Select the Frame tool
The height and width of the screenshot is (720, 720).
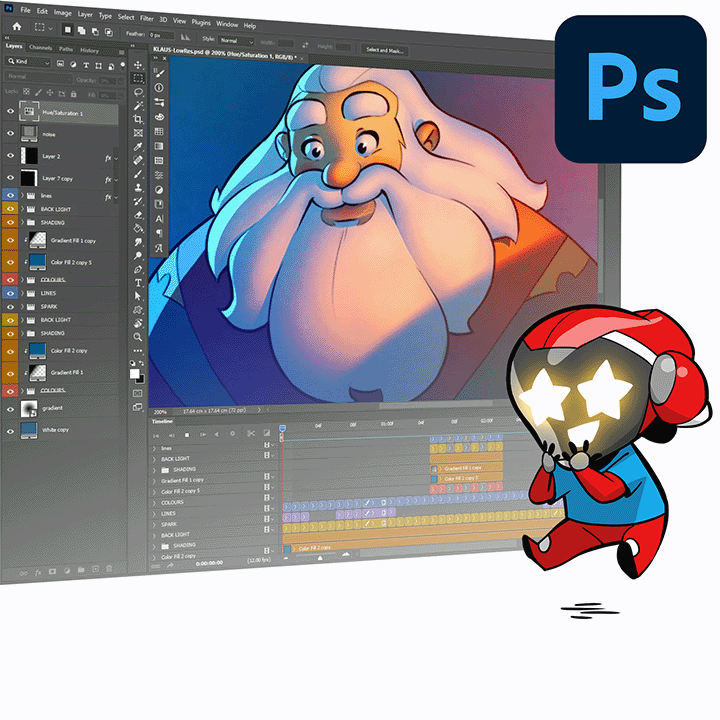pyautogui.click(x=138, y=133)
